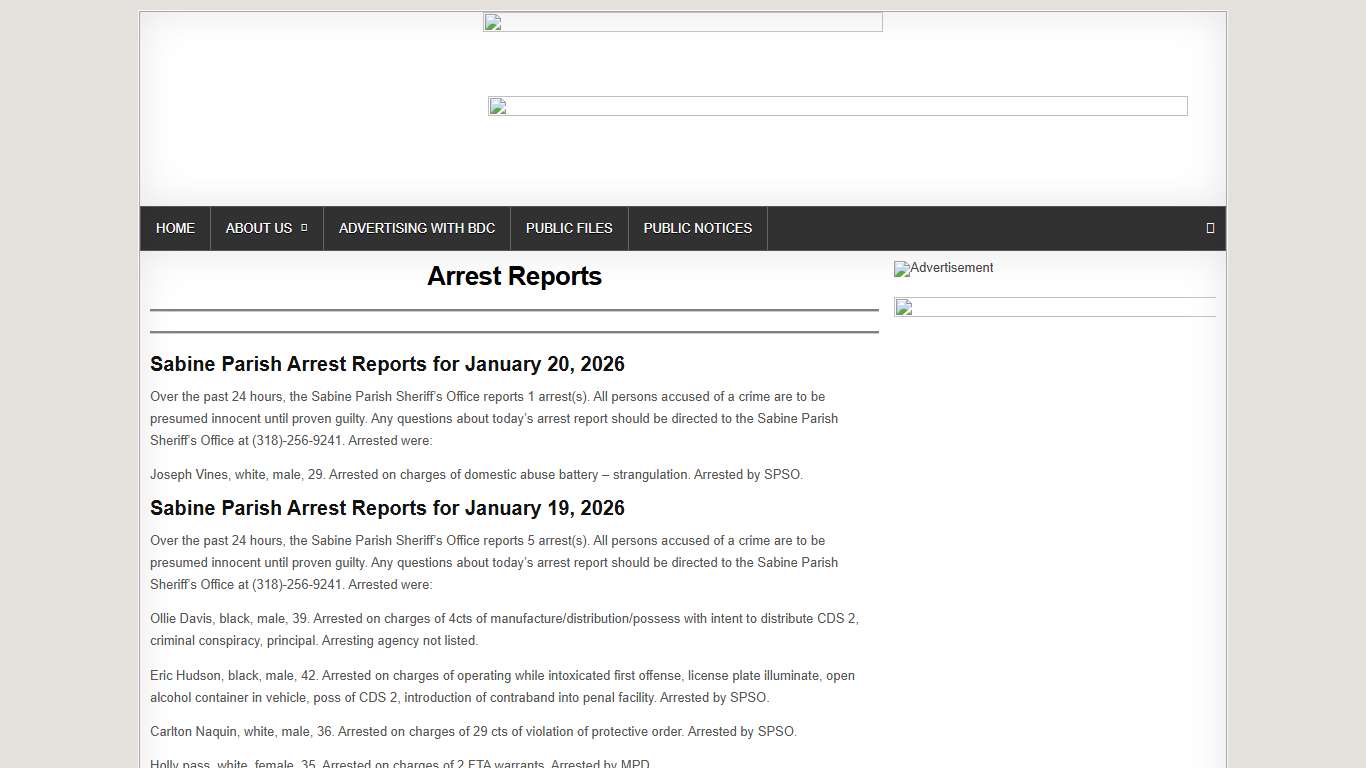Viewport: 1366px width, 768px height.
Task: Click the broken logo icon in the header area
Action: (x=490, y=21)
